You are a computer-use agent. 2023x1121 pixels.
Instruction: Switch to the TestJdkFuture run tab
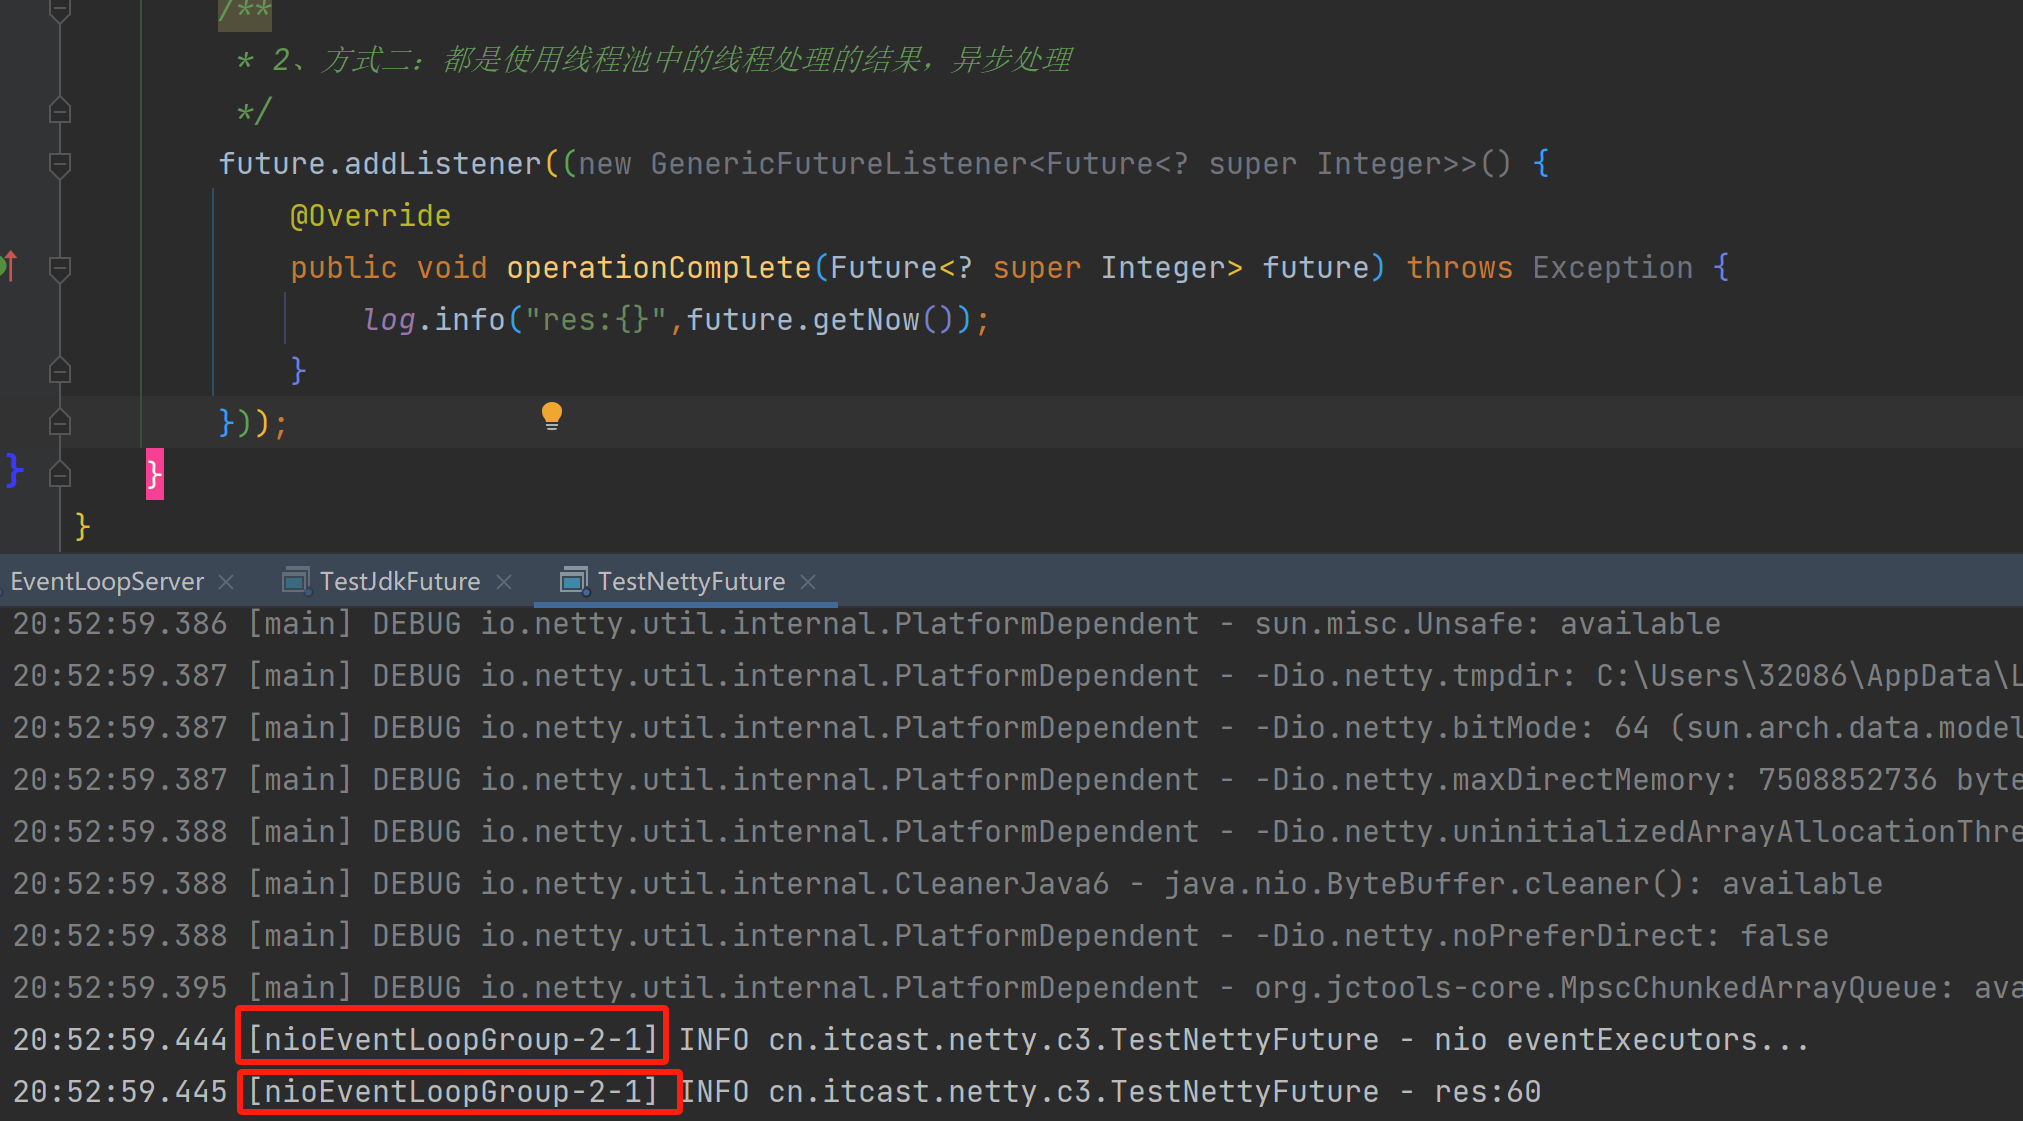399,582
